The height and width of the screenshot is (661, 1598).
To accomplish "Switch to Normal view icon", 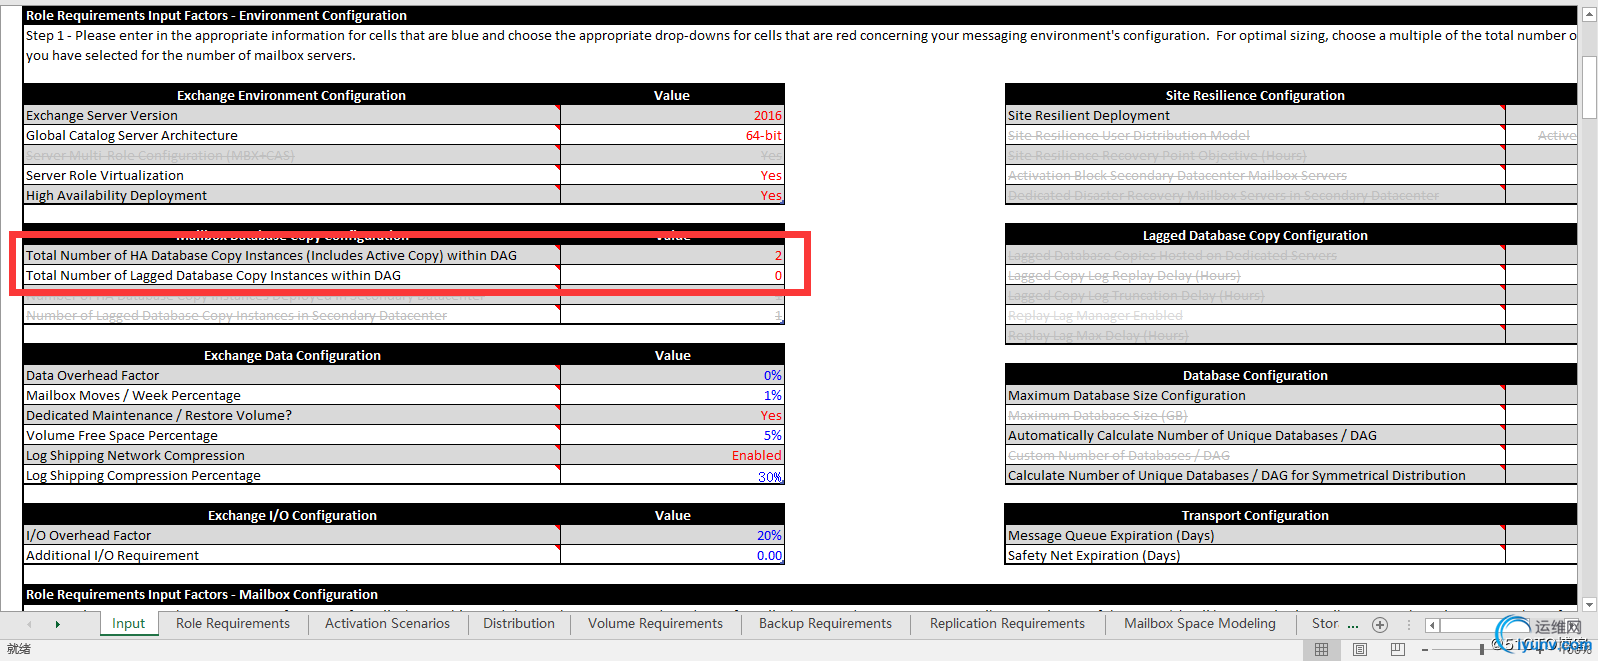I will 1321,649.
